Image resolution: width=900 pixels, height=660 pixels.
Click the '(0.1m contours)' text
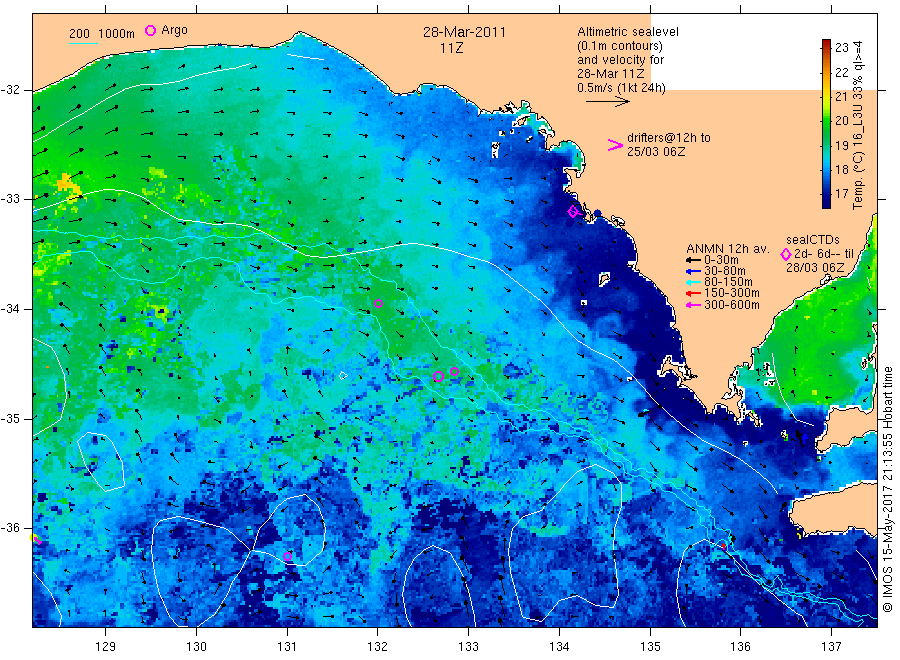coord(620,46)
